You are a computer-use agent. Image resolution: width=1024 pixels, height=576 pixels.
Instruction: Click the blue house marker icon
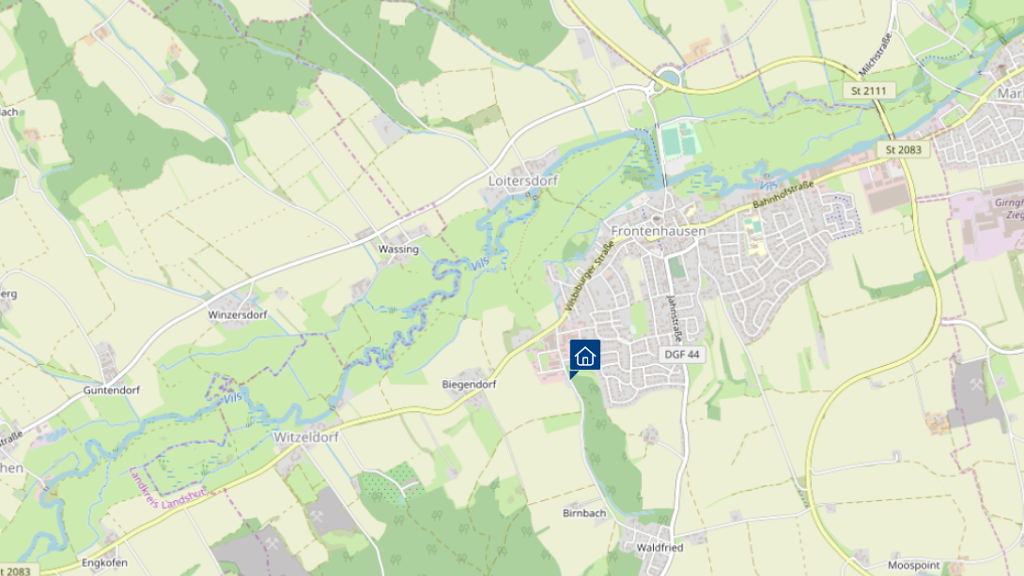pos(584,356)
